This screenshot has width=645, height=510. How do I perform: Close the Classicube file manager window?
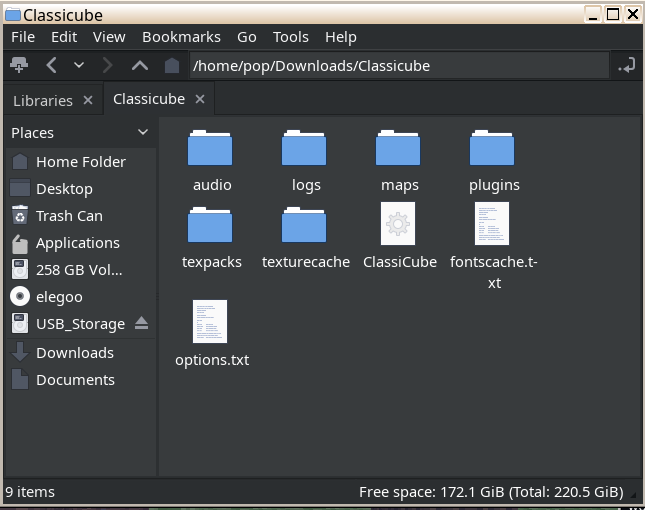[x=633, y=14]
